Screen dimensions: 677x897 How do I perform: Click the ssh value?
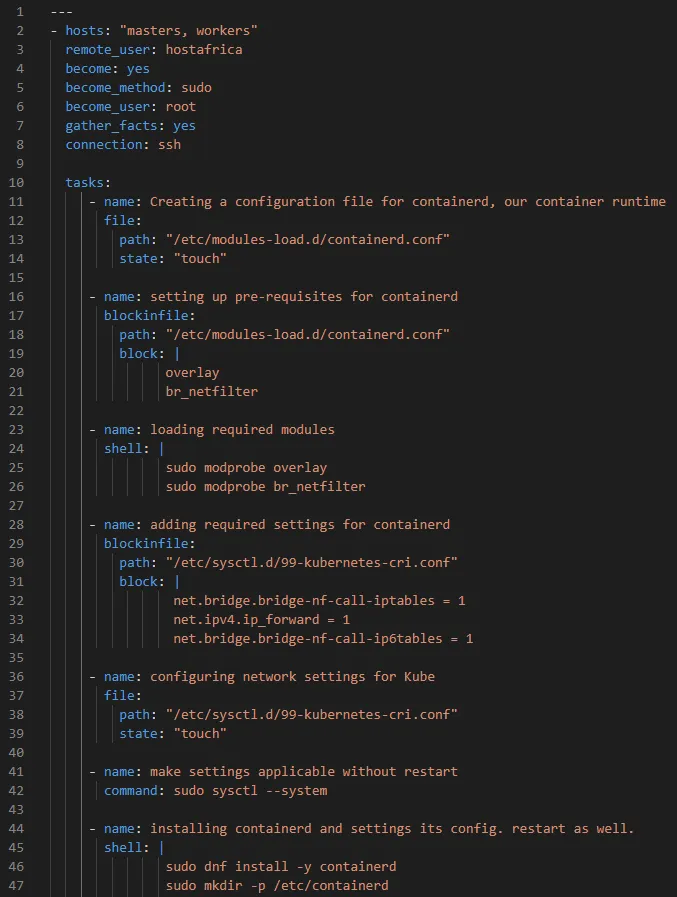tap(169, 144)
